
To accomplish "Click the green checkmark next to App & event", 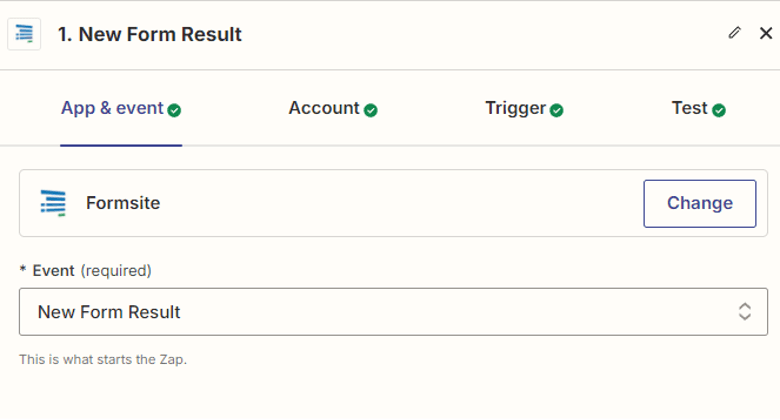I will pos(175,110).
